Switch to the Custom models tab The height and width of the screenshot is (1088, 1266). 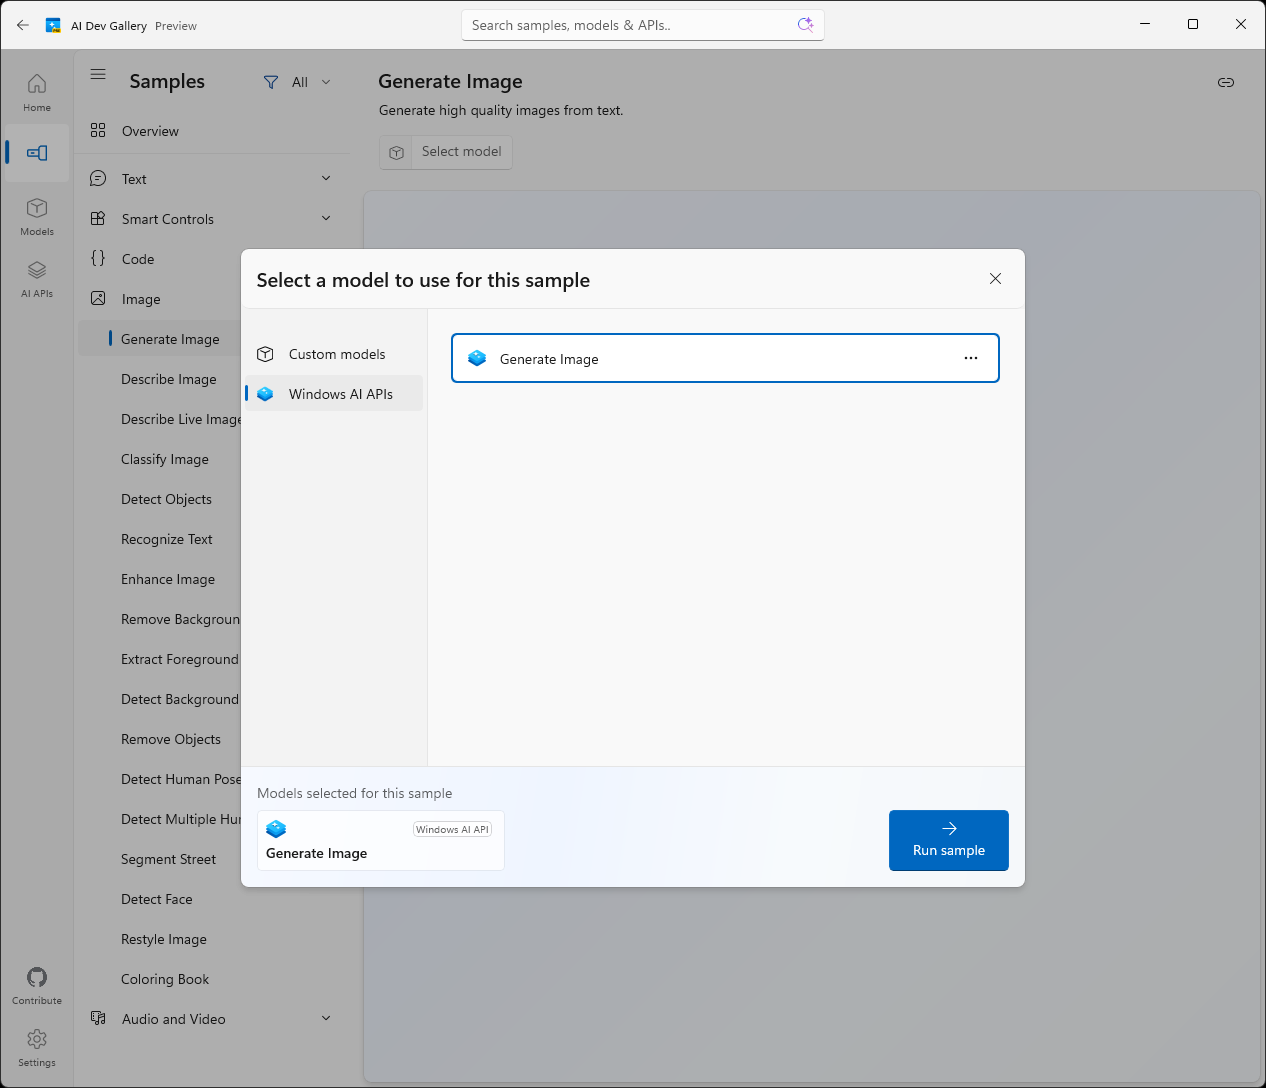click(x=334, y=354)
